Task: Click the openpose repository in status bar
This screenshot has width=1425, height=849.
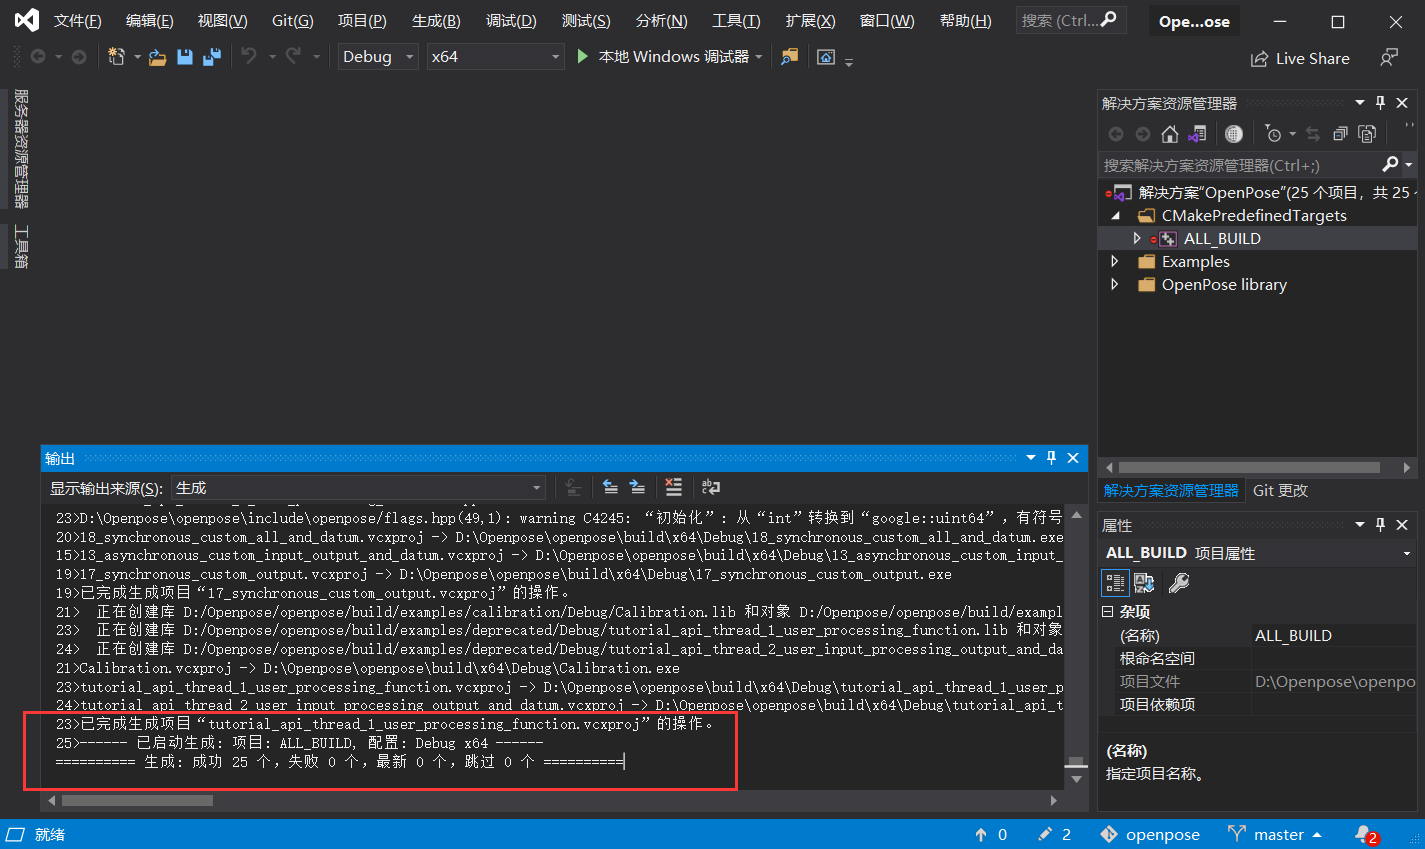Action: [1150, 834]
